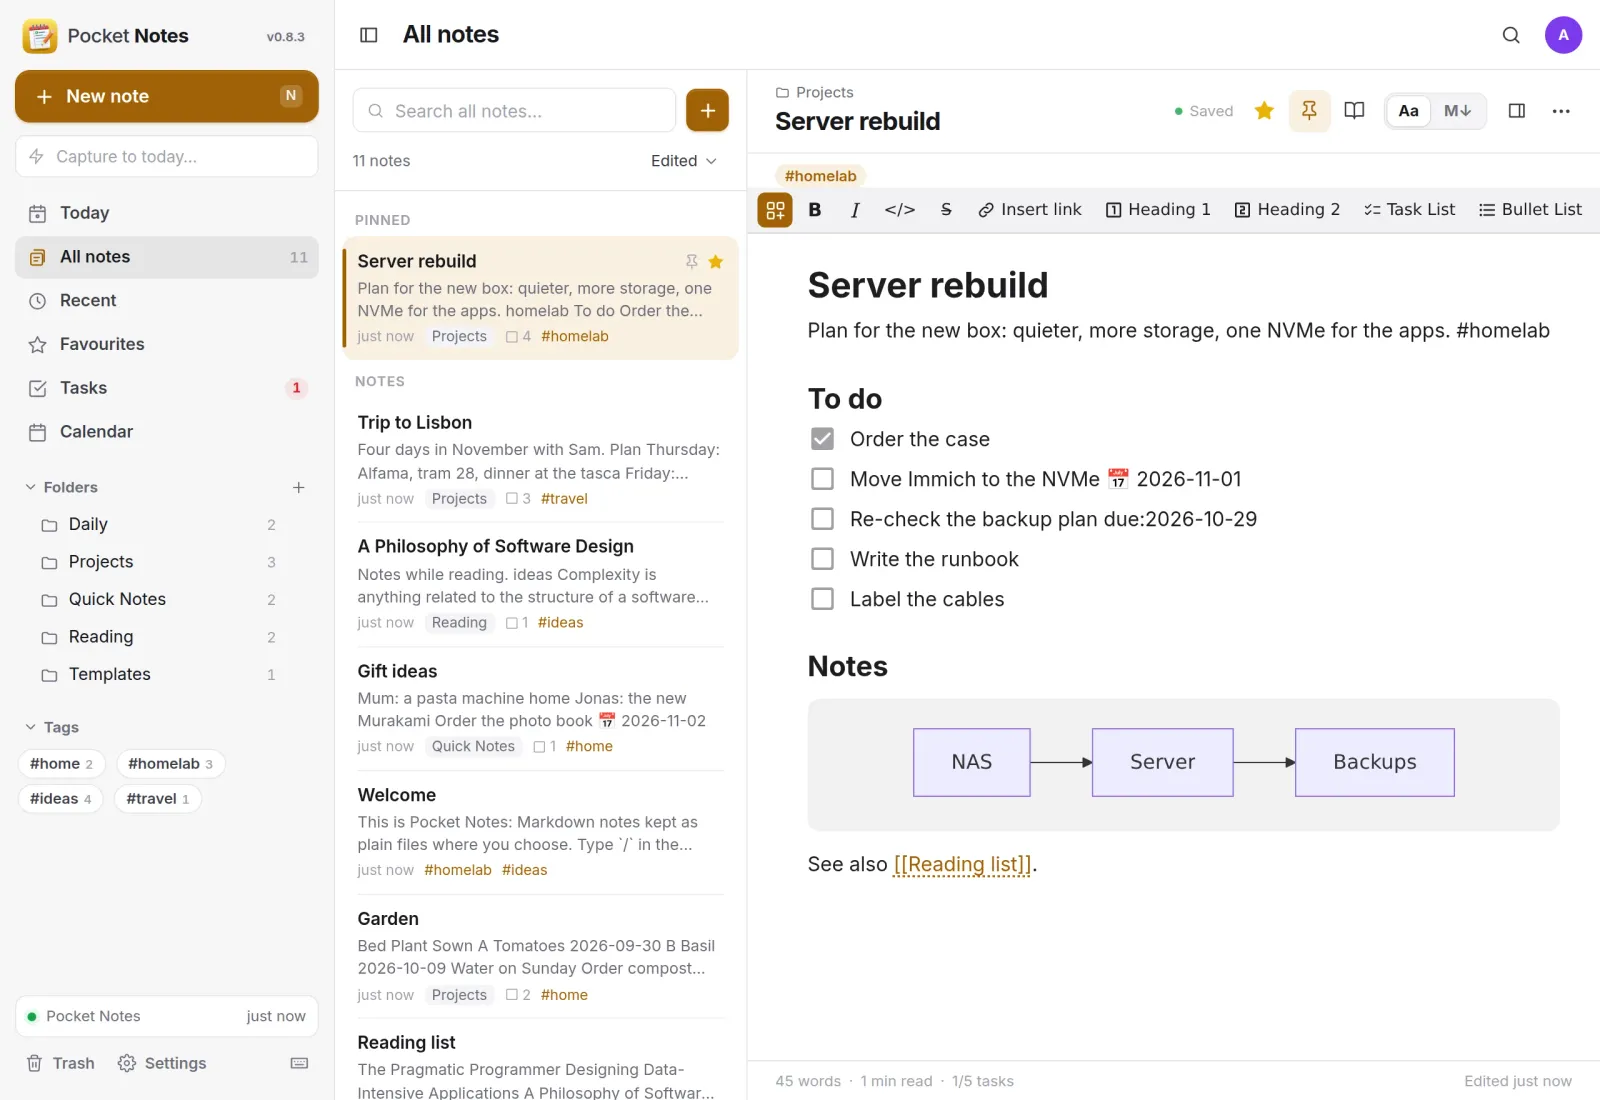
Task: Open the Calendar view
Action: 167,432
